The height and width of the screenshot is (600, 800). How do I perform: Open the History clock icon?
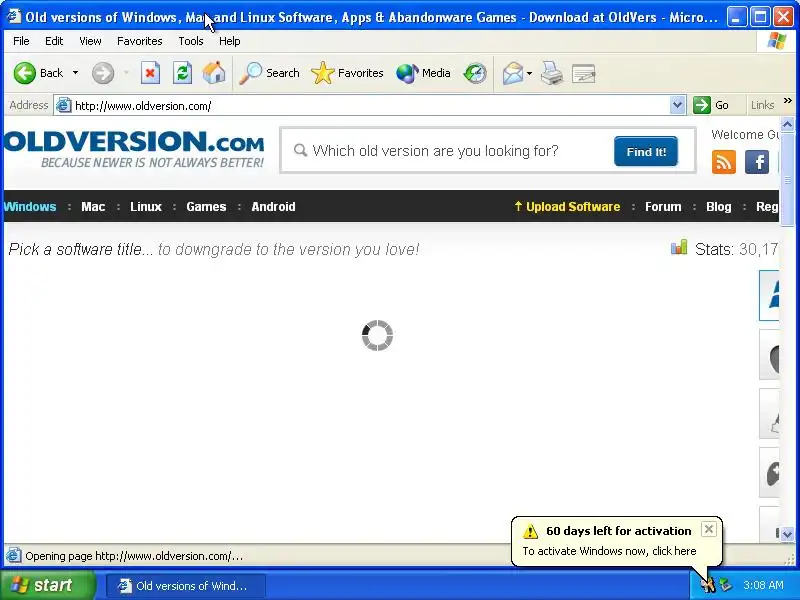pos(475,73)
